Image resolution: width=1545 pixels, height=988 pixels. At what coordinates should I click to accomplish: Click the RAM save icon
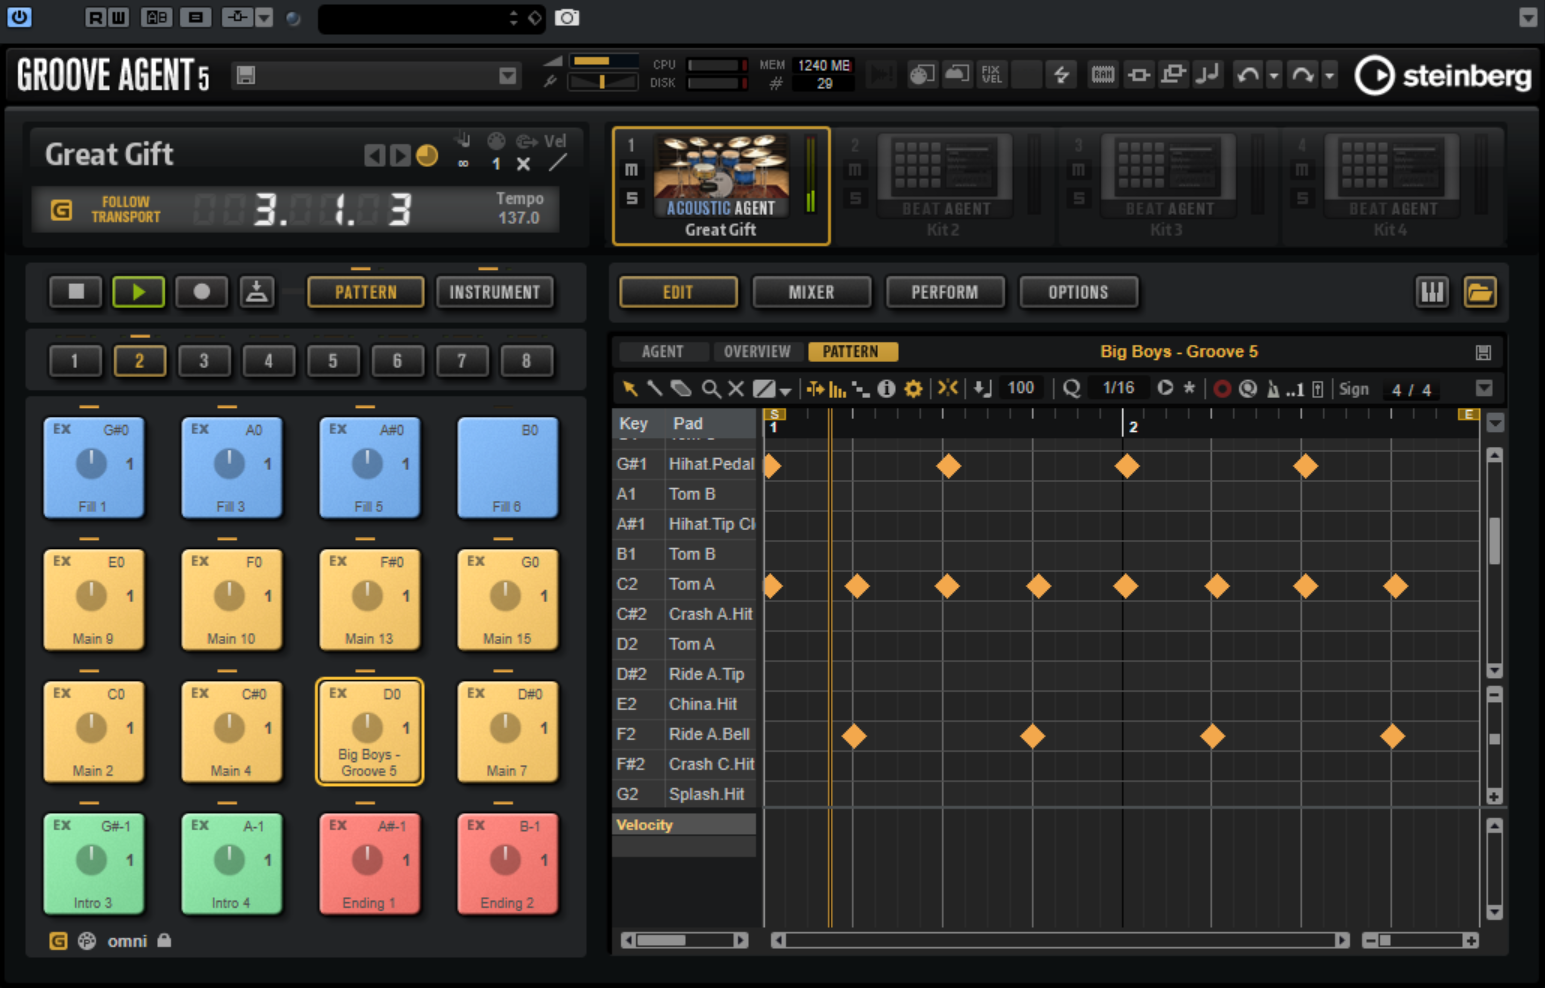pyautogui.click(x=1103, y=74)
